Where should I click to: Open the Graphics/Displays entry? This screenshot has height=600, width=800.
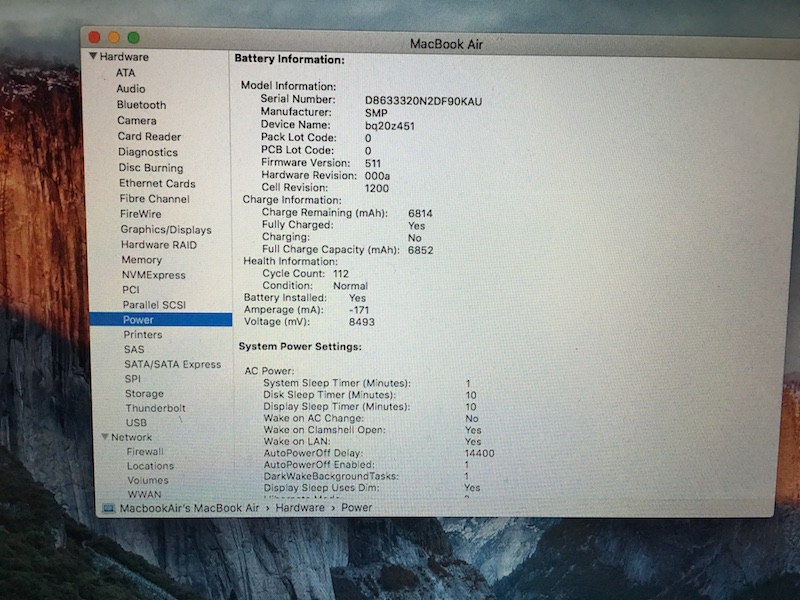coord(166,230)
